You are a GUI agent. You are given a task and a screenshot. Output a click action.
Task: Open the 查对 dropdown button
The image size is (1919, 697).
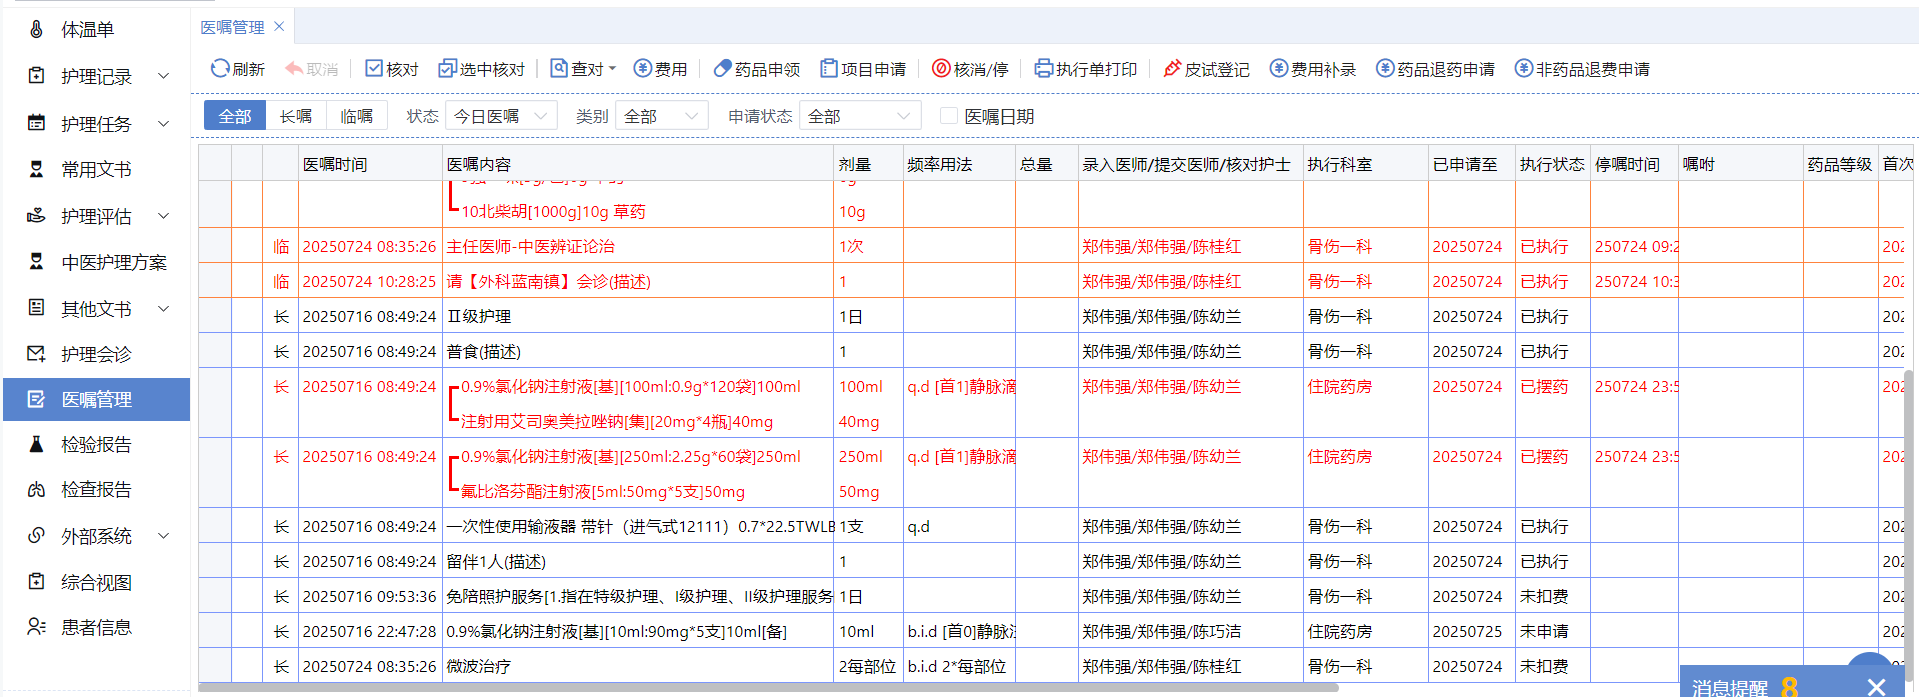point(584,68)
